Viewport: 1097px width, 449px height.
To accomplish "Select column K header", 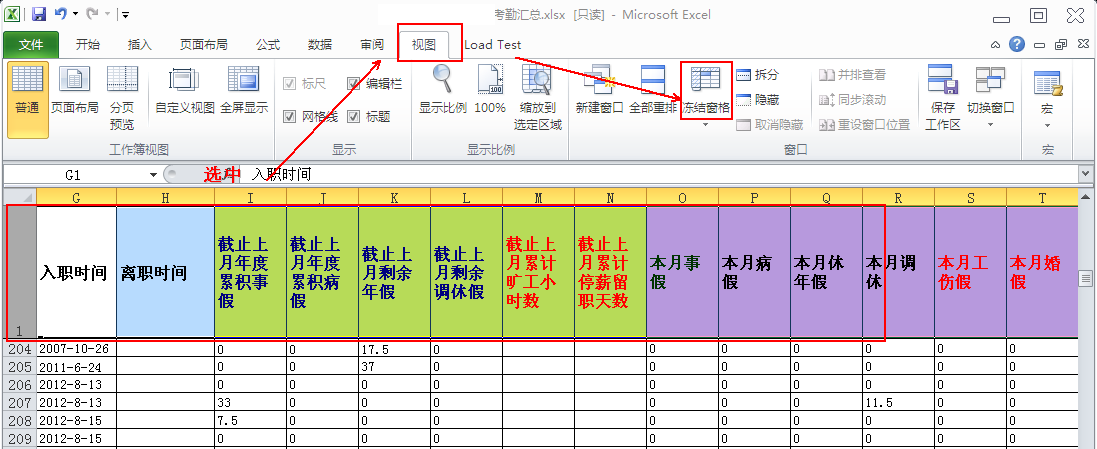I will [394, 198].
